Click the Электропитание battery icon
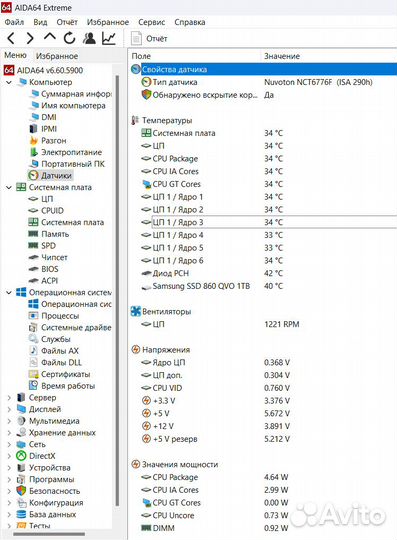397x540 pixels. [x=33, y=152]
